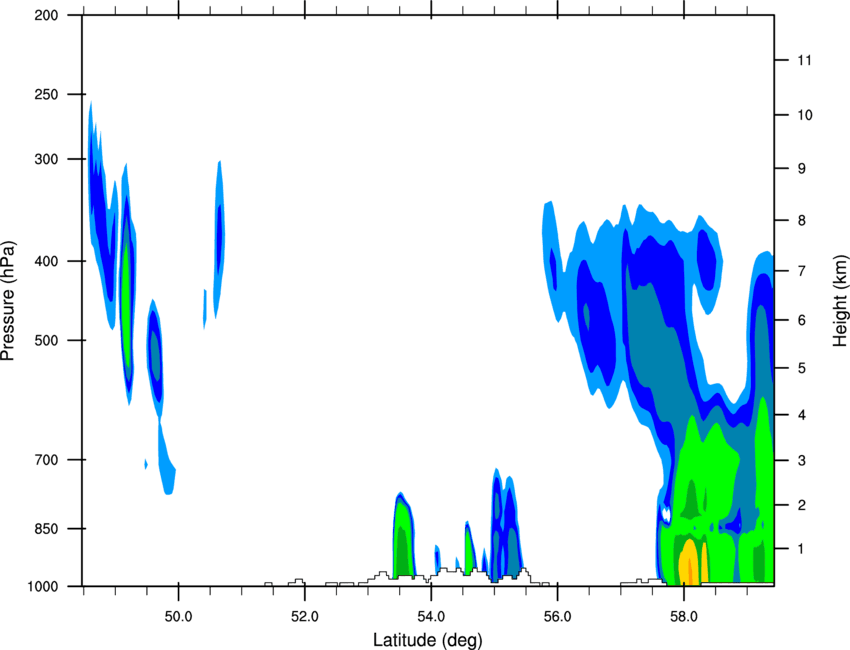
Task: Pick the 2 km height label
Action: 801,505
